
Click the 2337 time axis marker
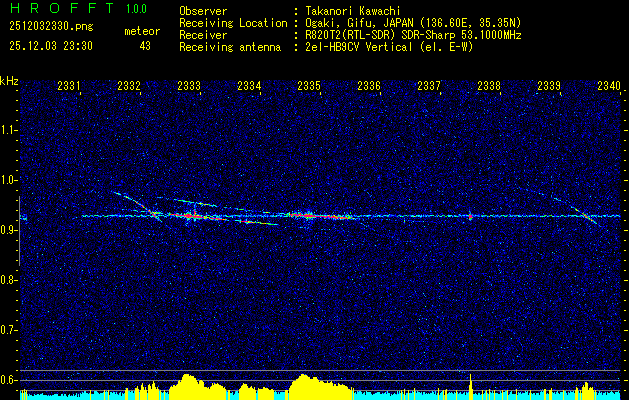coord(429,85)
